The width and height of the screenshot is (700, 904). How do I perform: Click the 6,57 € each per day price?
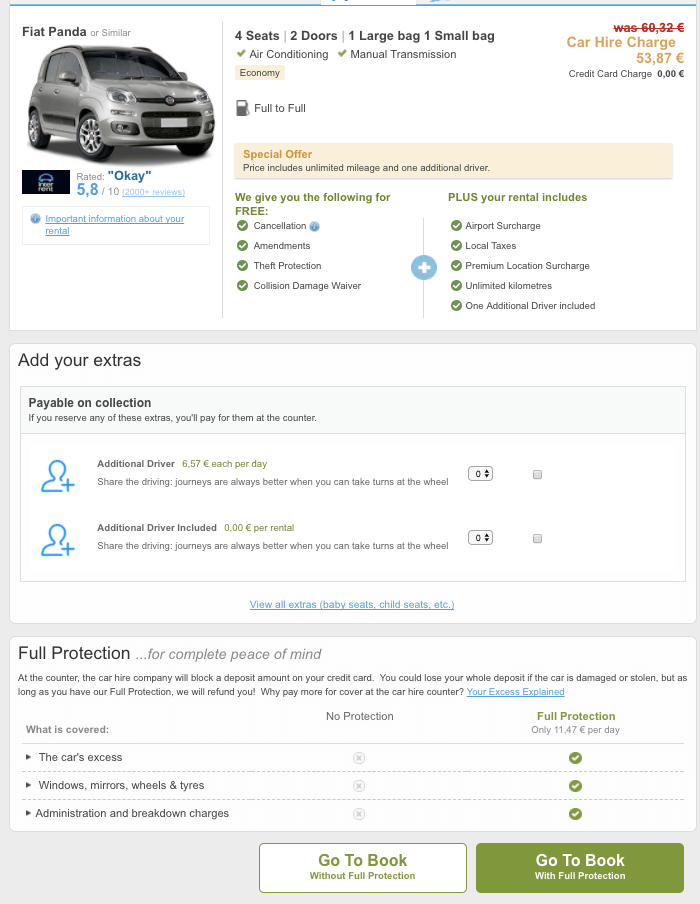click(224, 464)
